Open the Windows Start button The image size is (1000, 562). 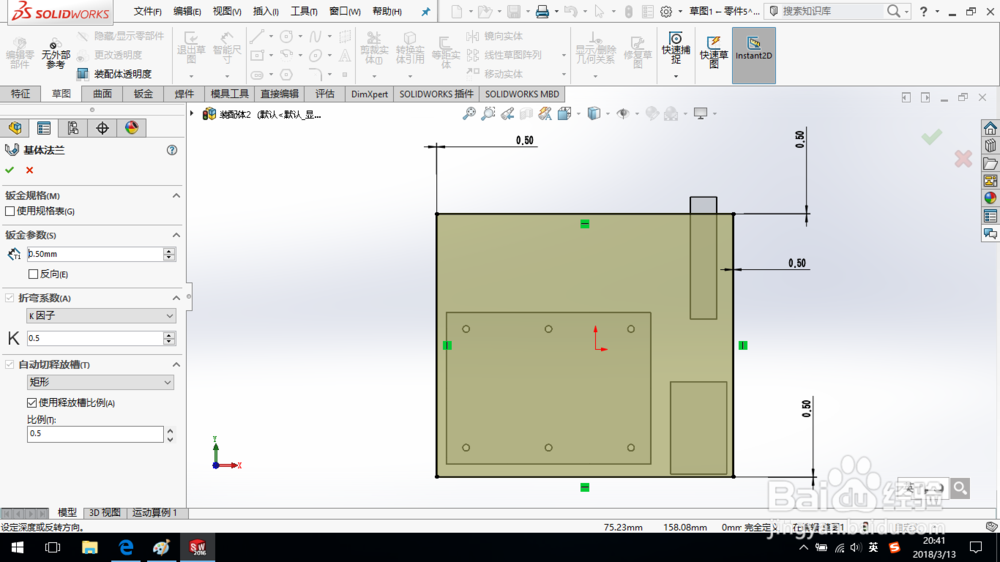(17, 547)
